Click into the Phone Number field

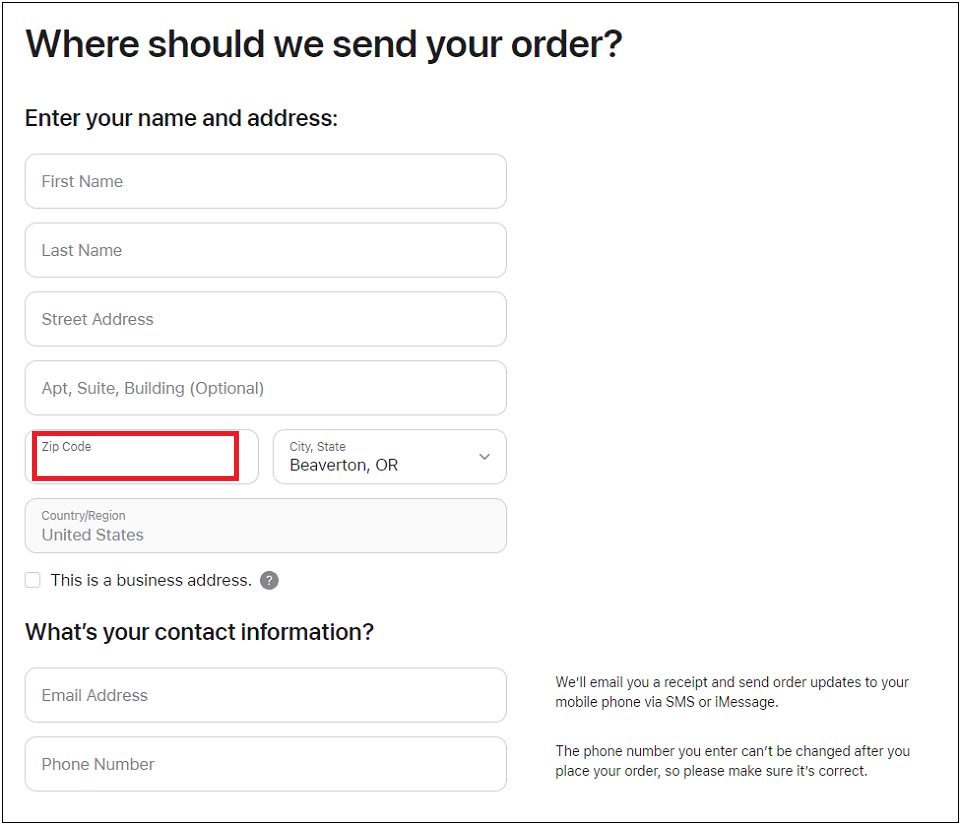[265, 764]
